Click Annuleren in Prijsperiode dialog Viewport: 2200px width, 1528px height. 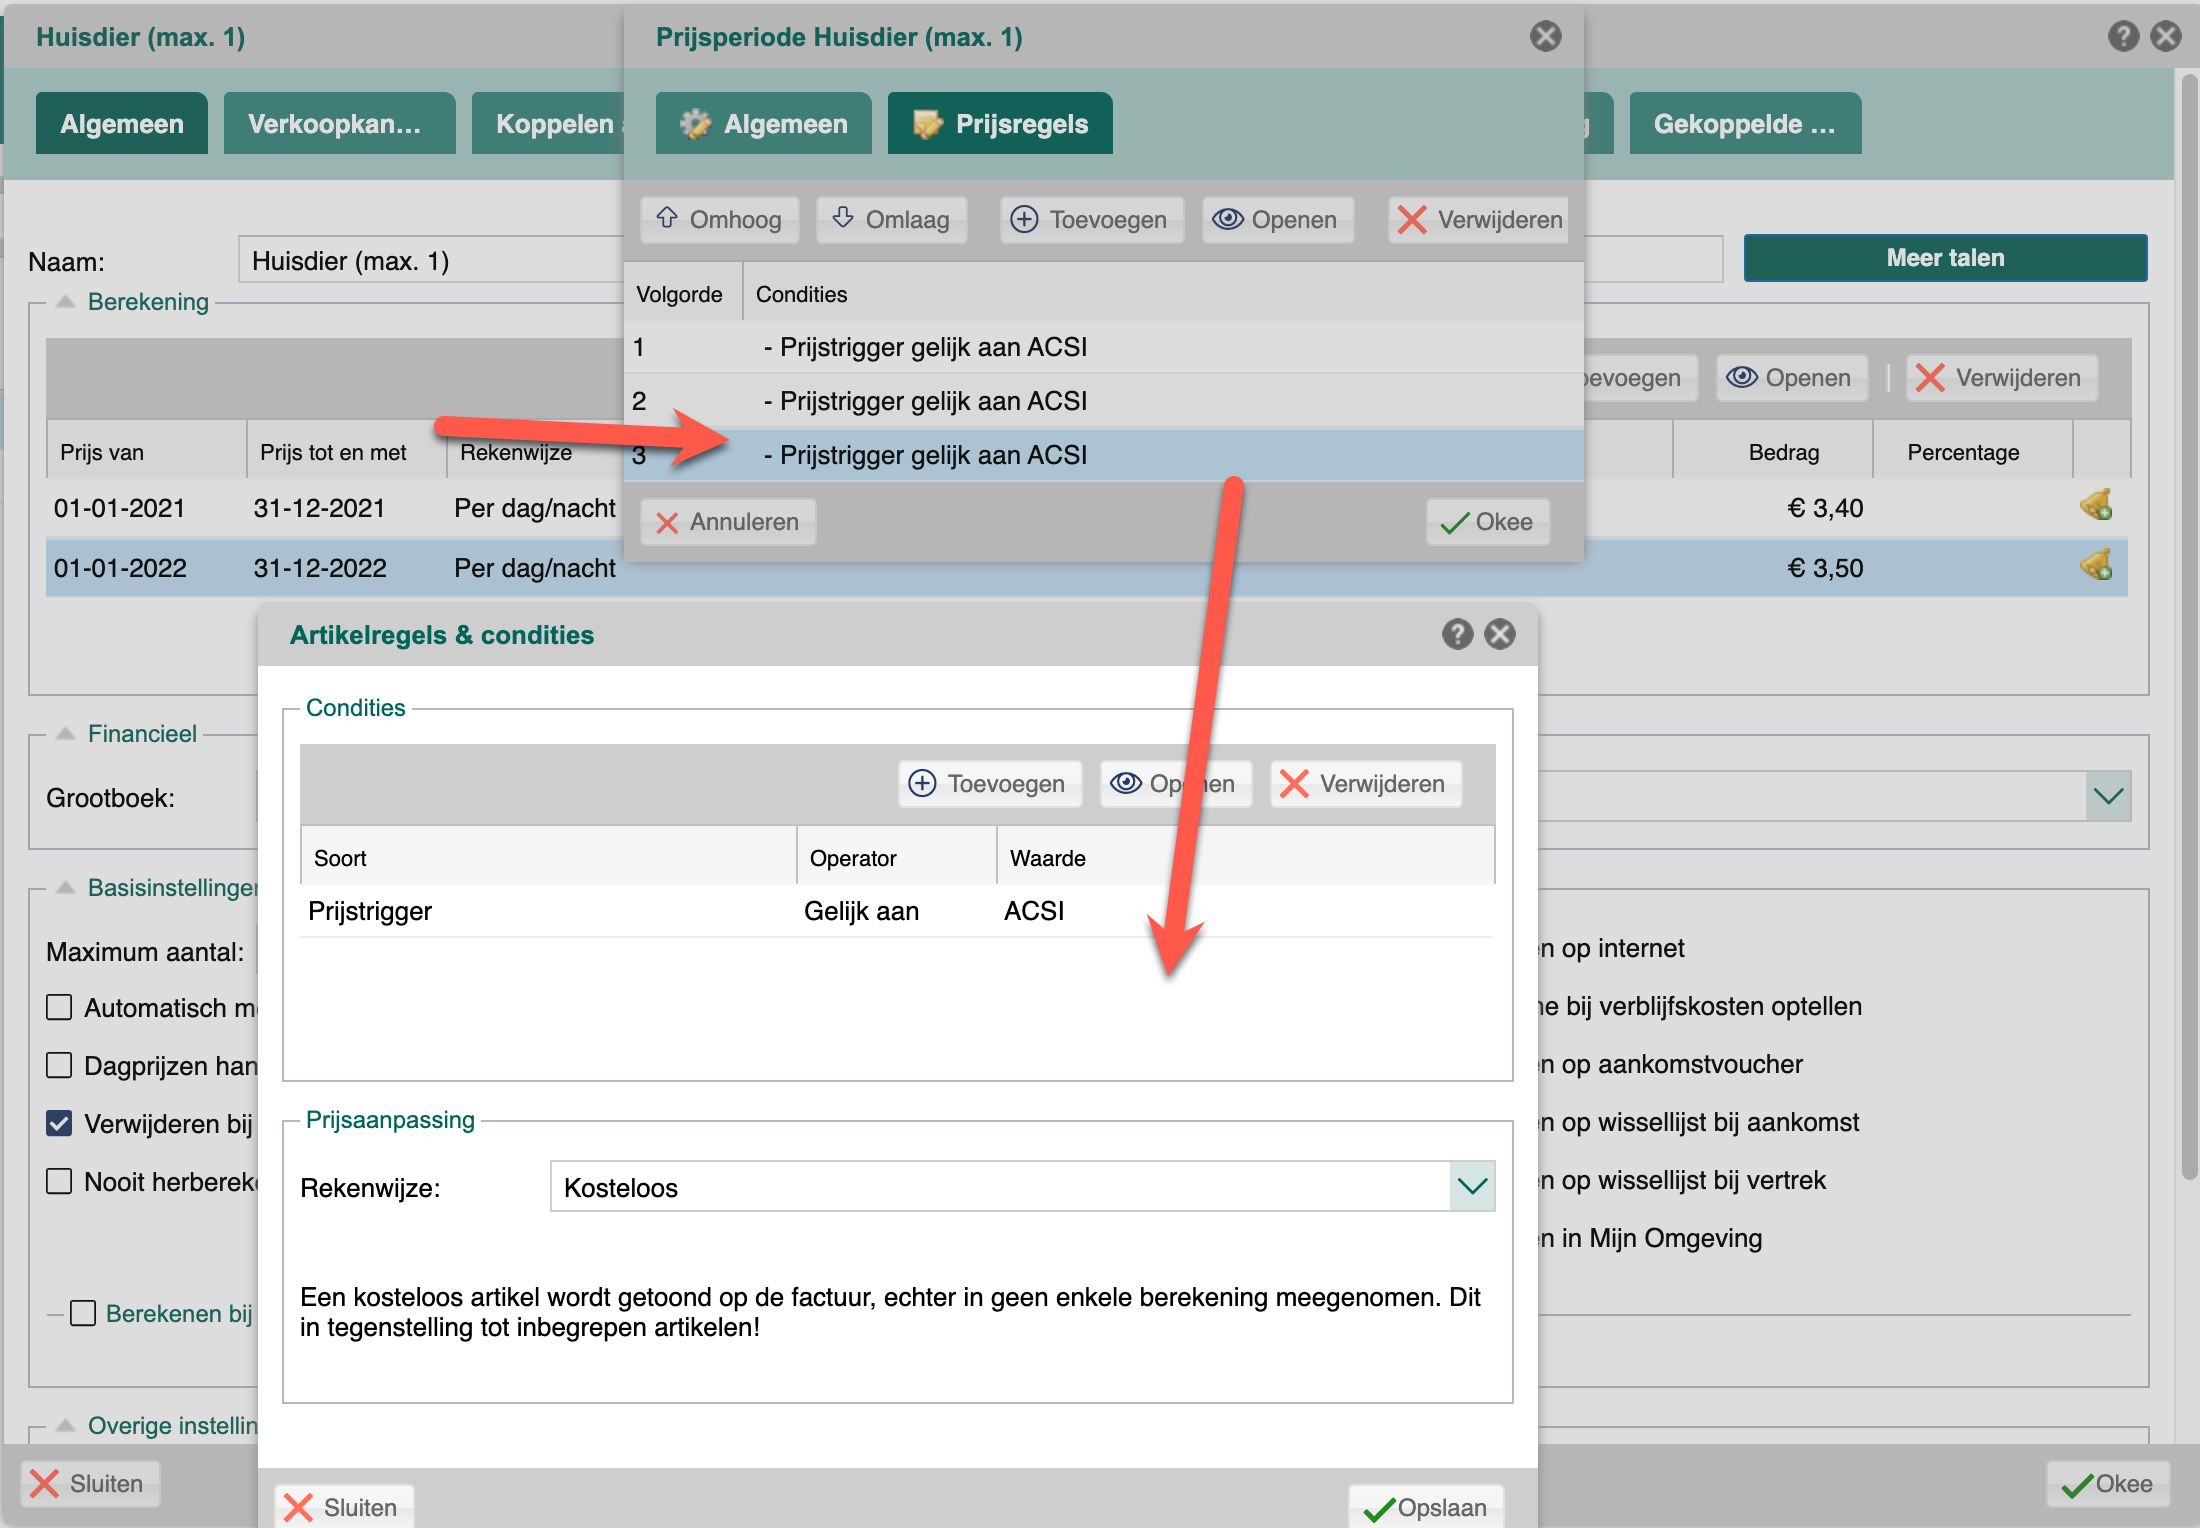click(x=728, y=522)
